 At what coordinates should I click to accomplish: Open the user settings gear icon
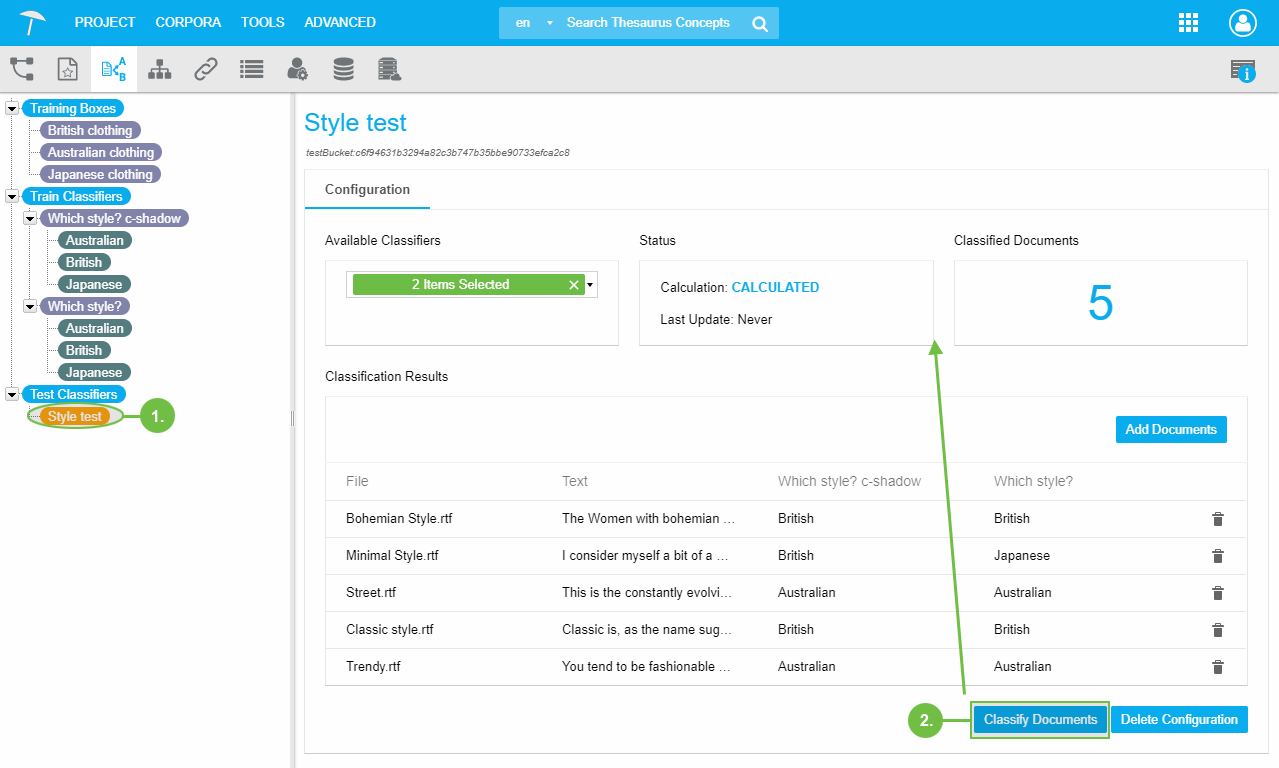coord(297,69)
